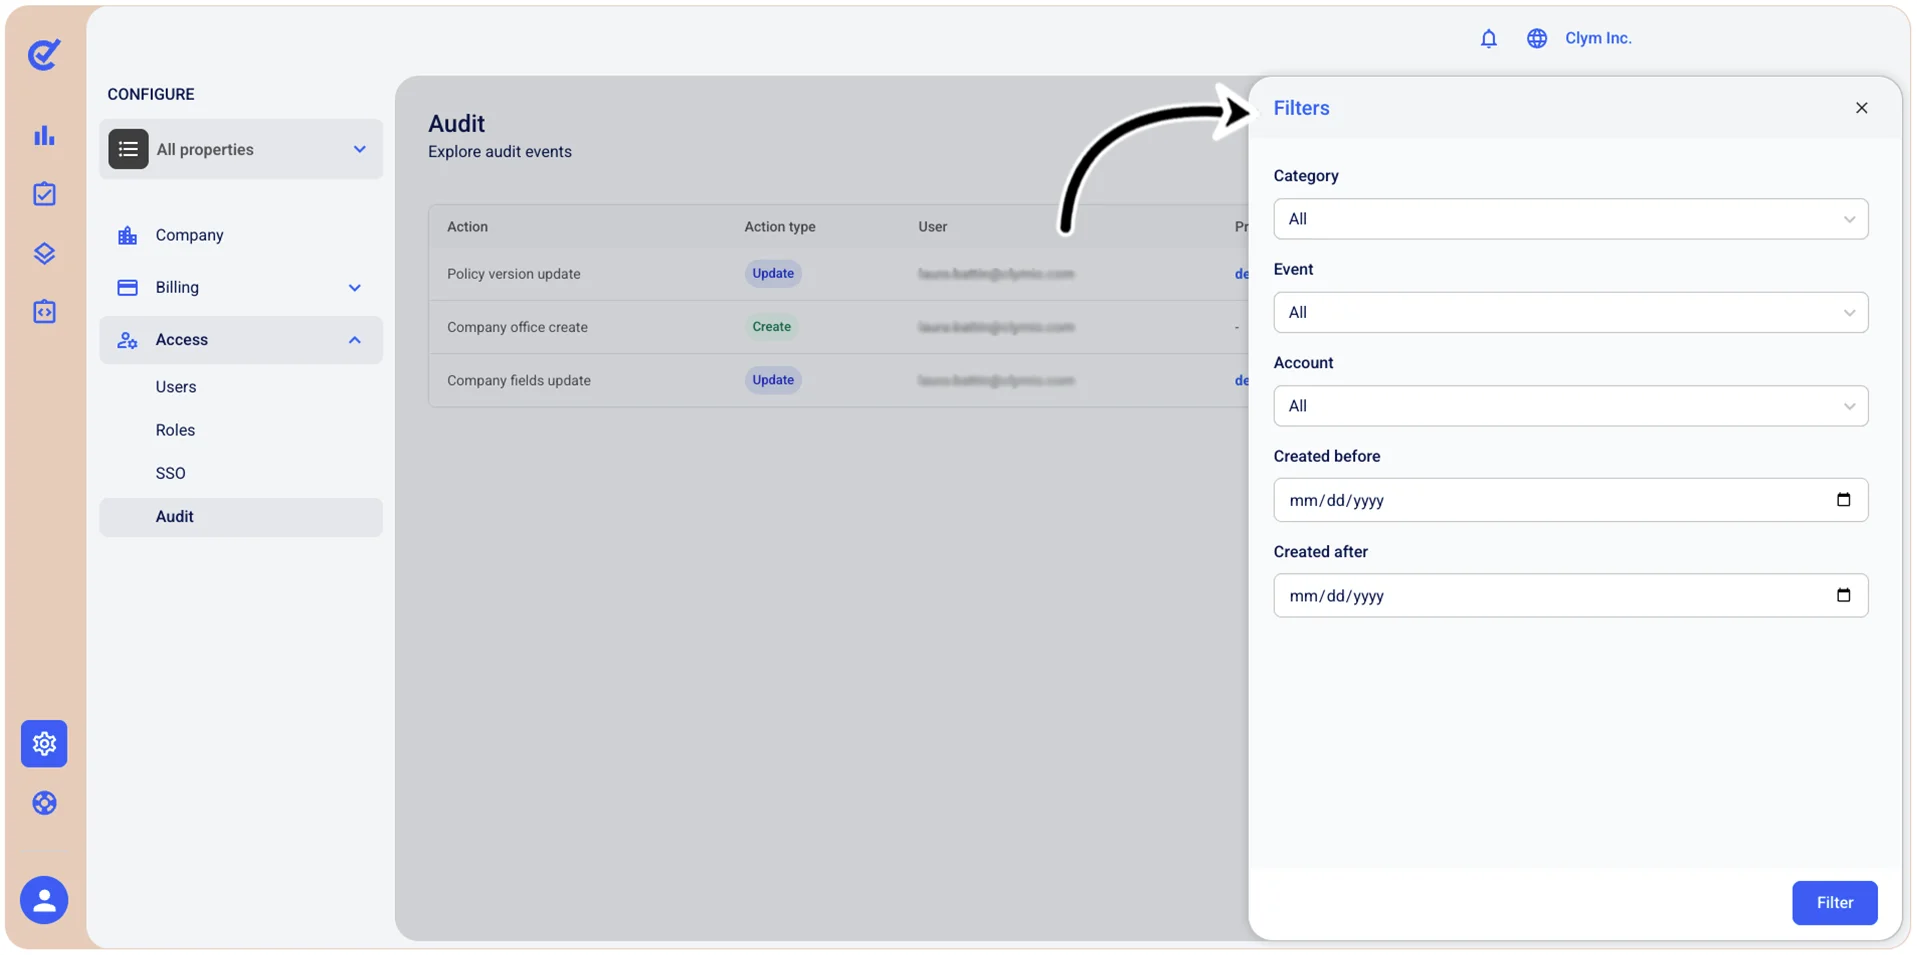1917x955 pixels.
Task: Open the notifications bell
Action: (1488, 38)
